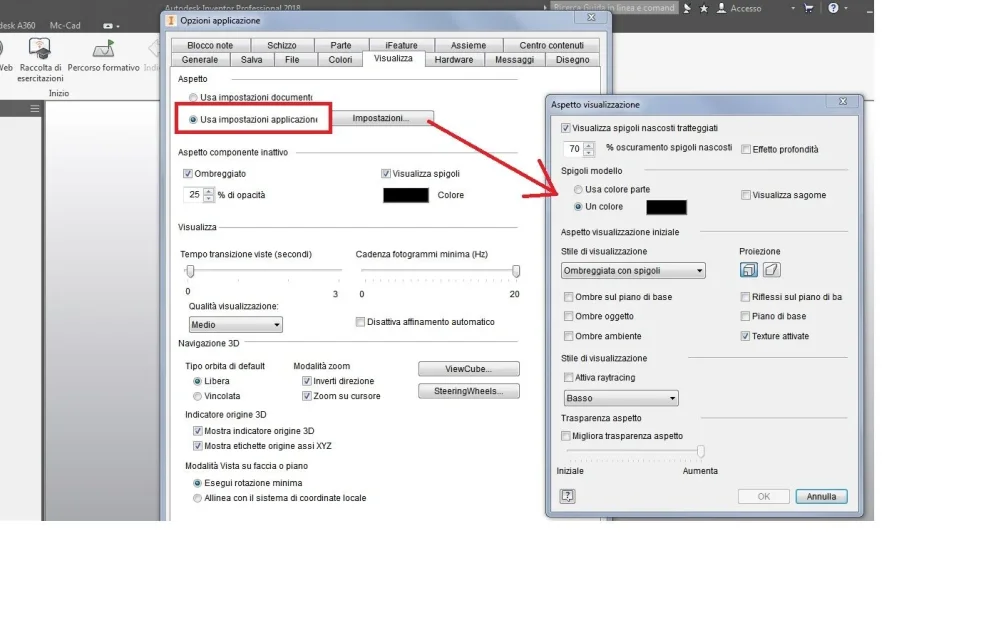Viewport: 1001px width, 640px height.
Task: Click the Accesso user icon
Action: click(721, 8)
